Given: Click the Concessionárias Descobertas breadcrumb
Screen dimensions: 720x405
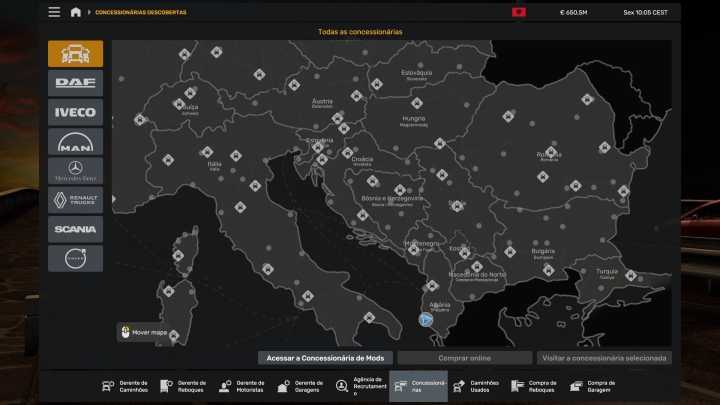Looking at the screenshot, I should click(141, 12).
